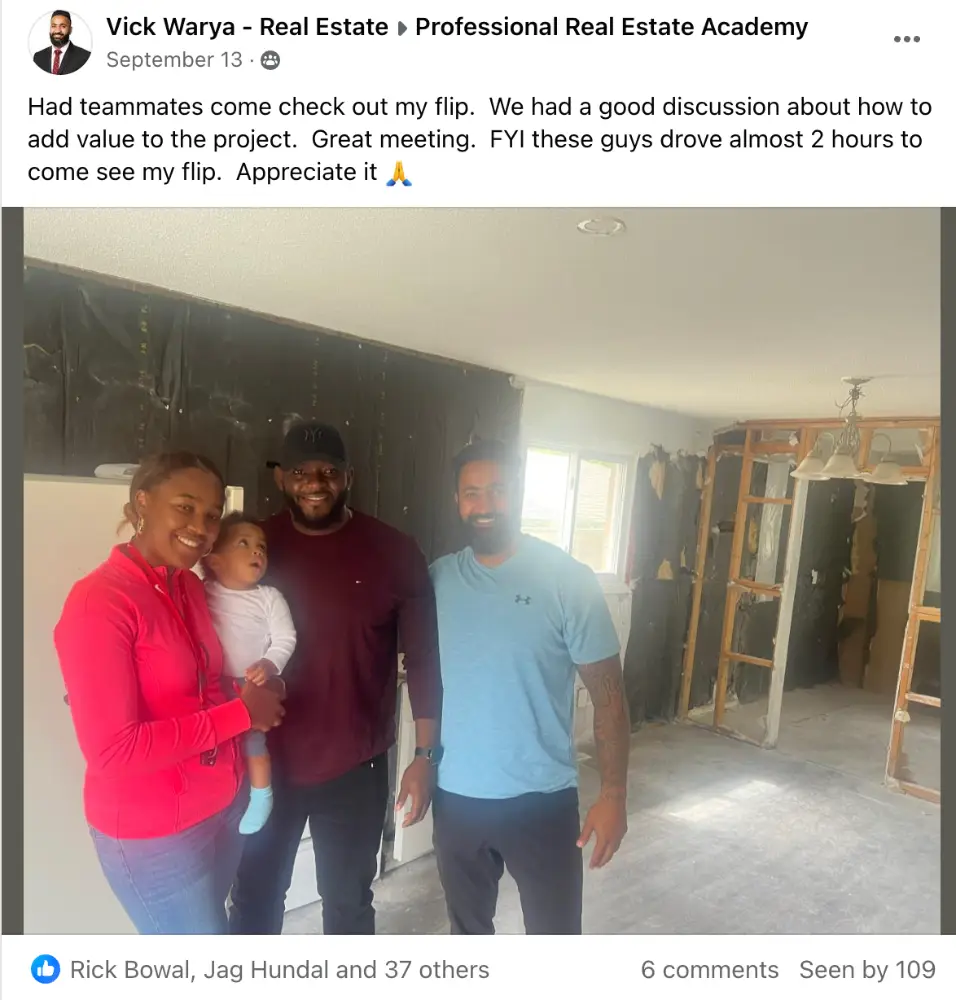Screen dimensions: 956x1000
Task: Open Vick Warya's profile picture avatar
Action: coord(60,42)
